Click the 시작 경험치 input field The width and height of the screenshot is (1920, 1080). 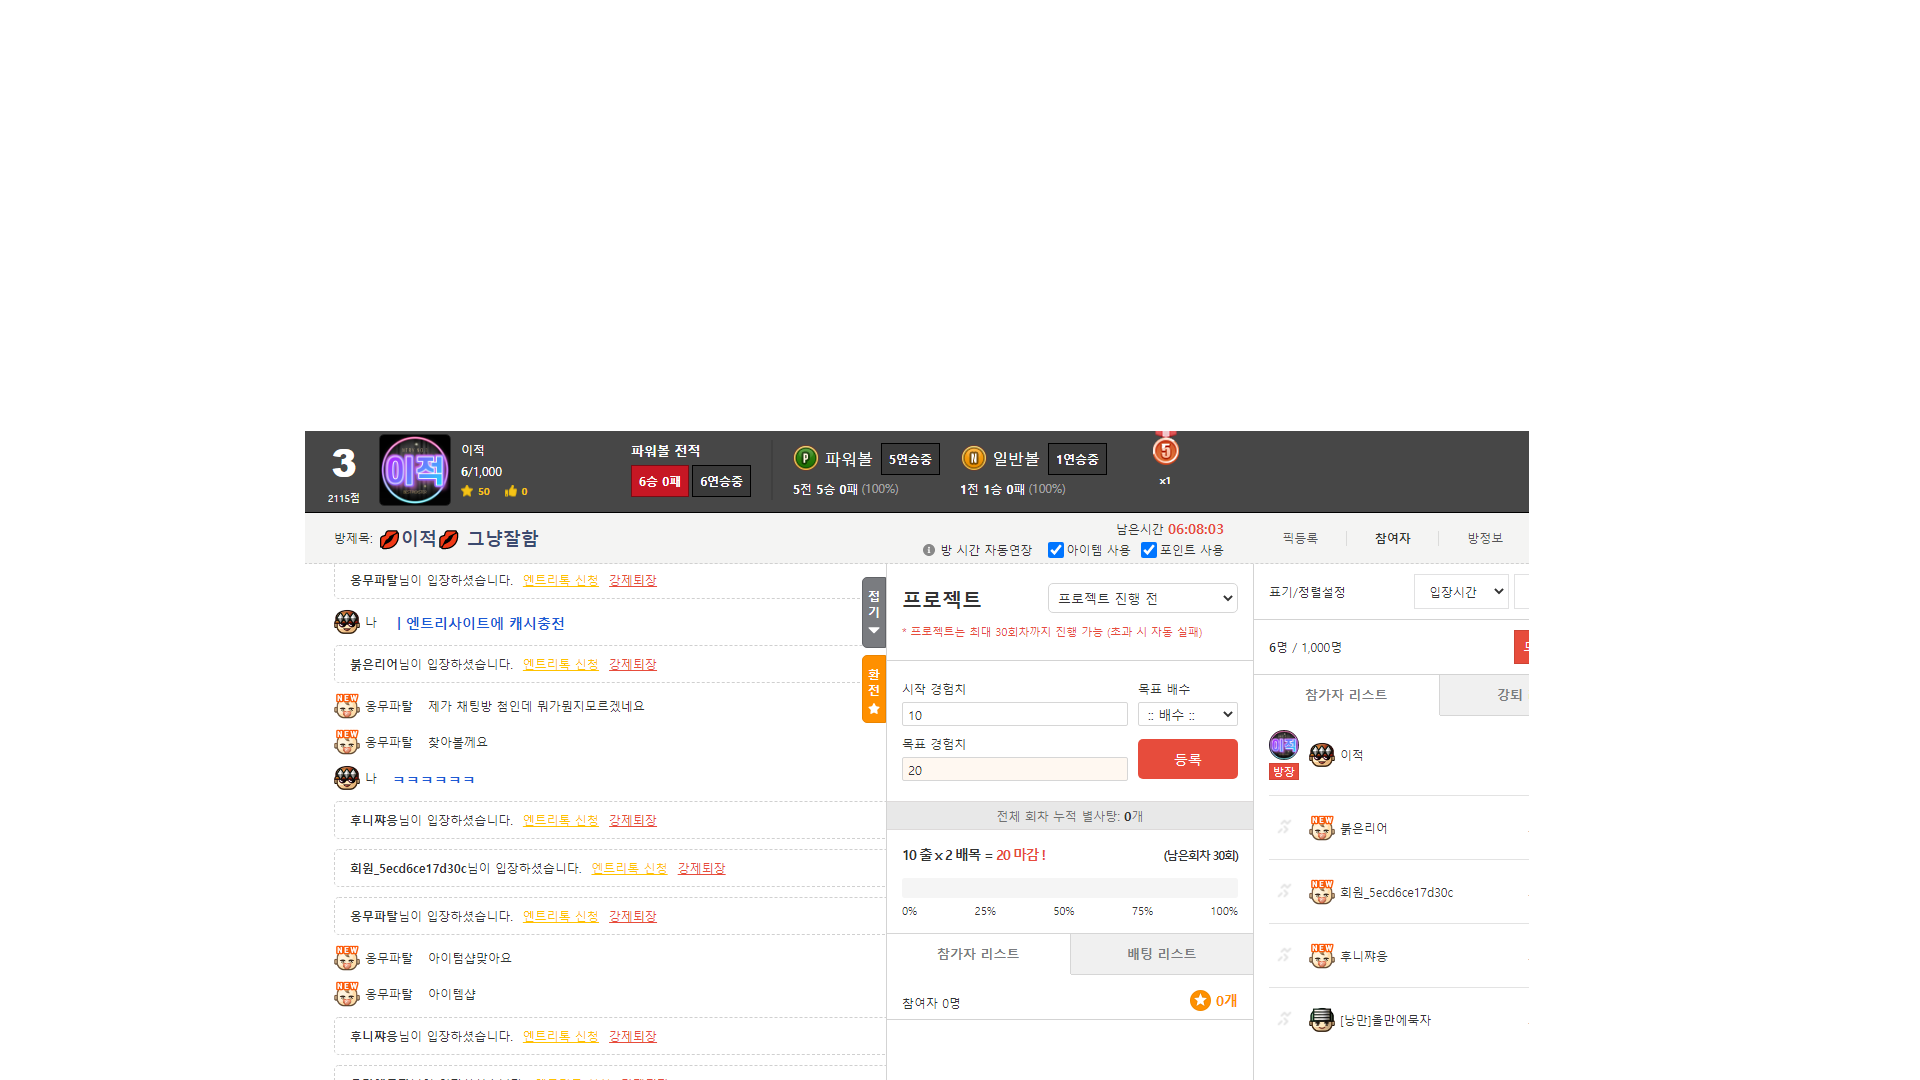click(1015, 714)
